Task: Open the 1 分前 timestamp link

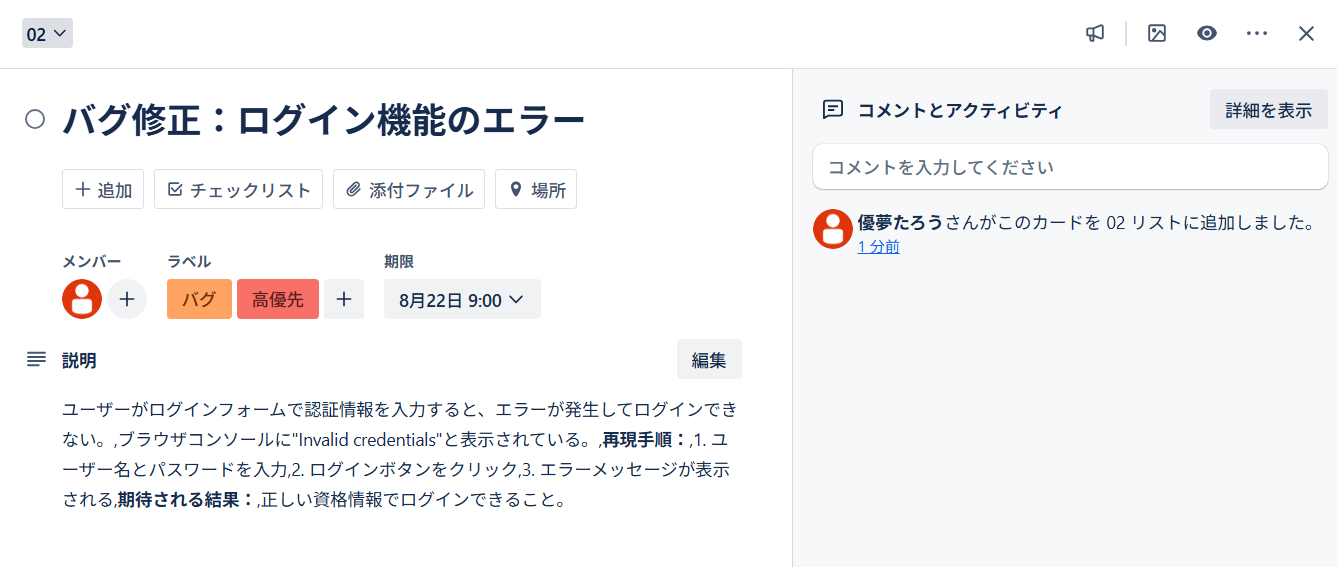Action: pos(878,247)
